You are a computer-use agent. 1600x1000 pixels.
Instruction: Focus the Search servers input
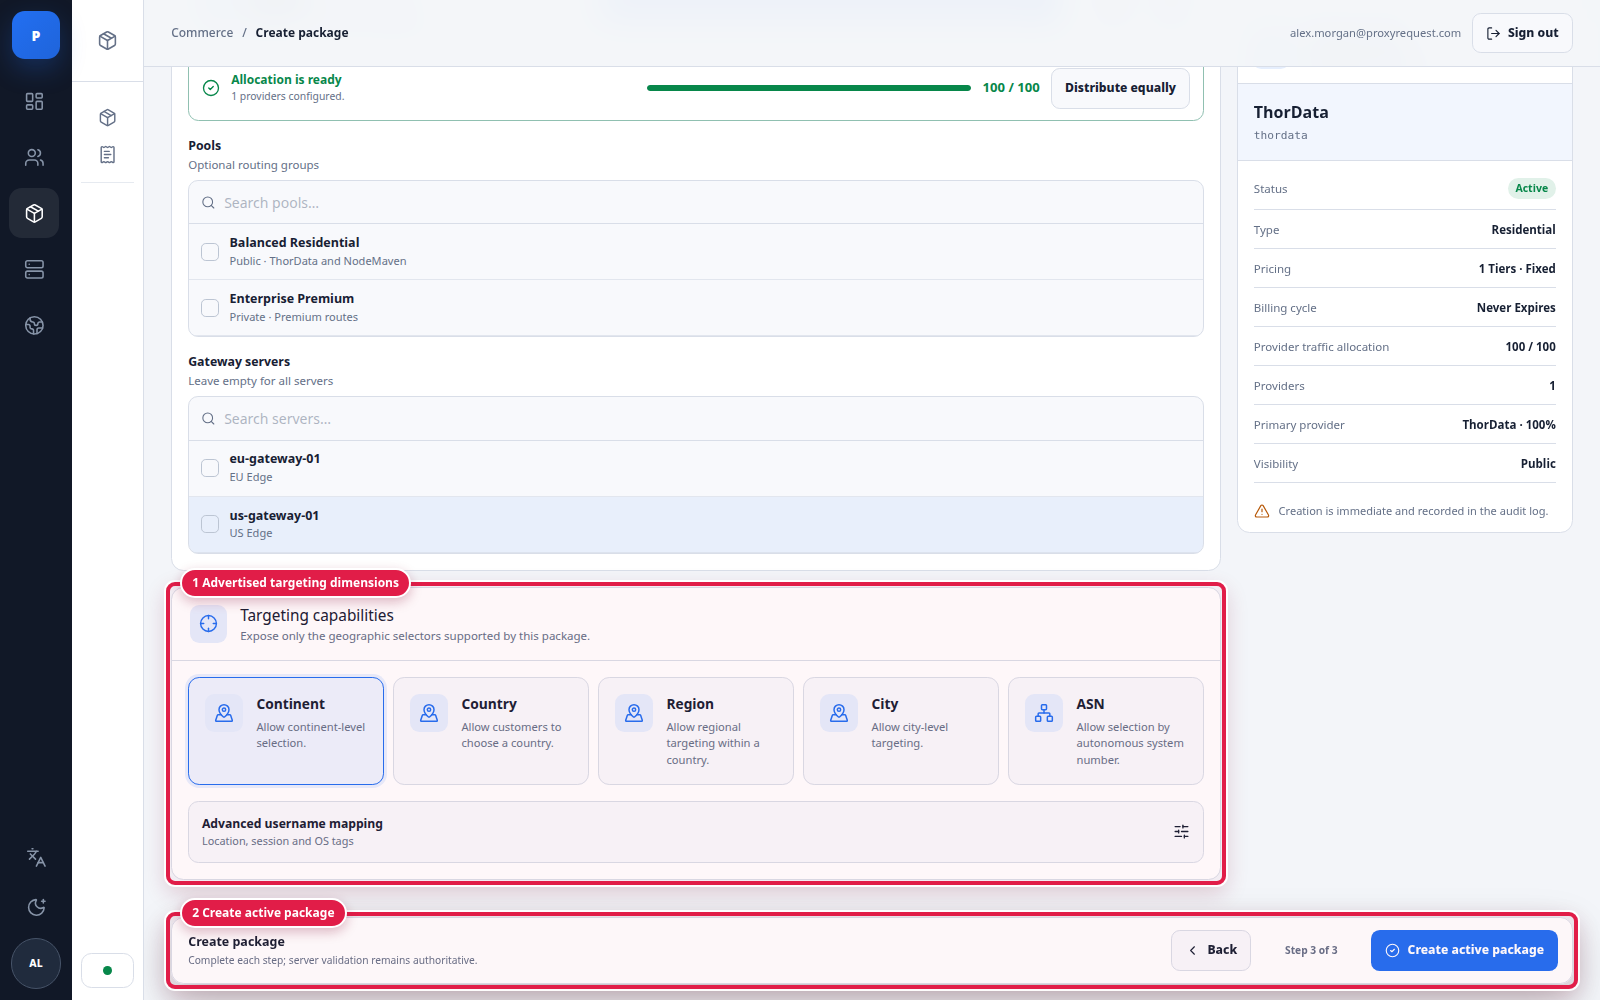pos(696,419)
